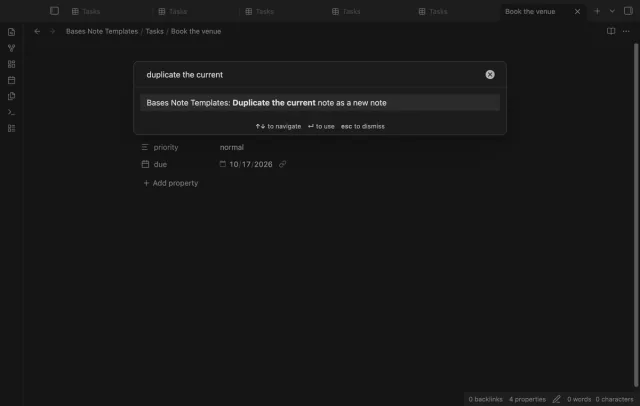Switch to reading view book icon
Image resolution: width=640 pixels, height=406 pixels.
pos(611,31)
